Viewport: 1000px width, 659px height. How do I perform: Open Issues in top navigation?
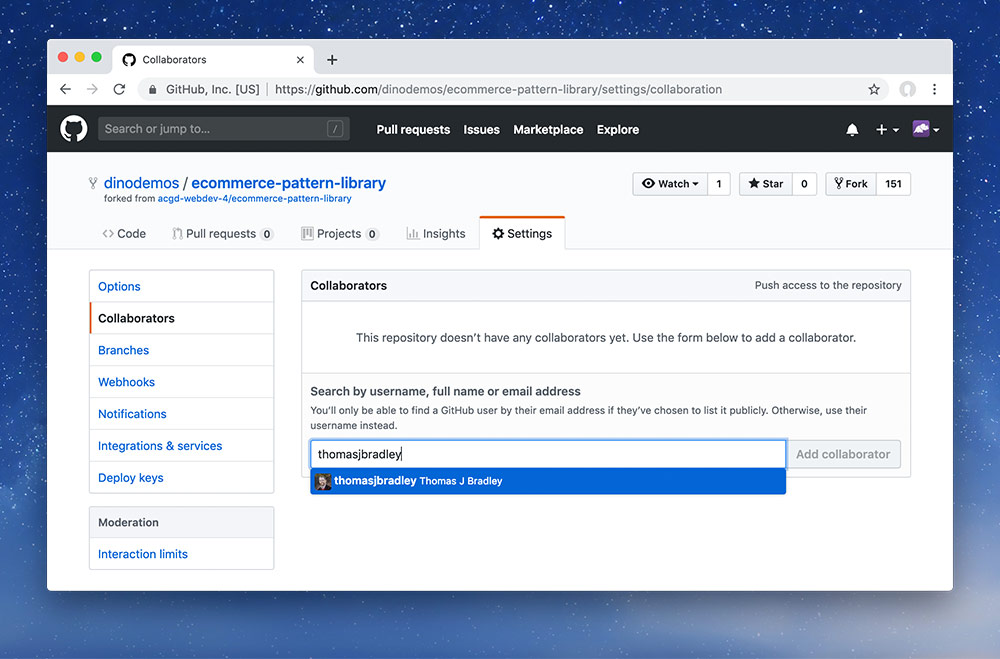[482, 130]
